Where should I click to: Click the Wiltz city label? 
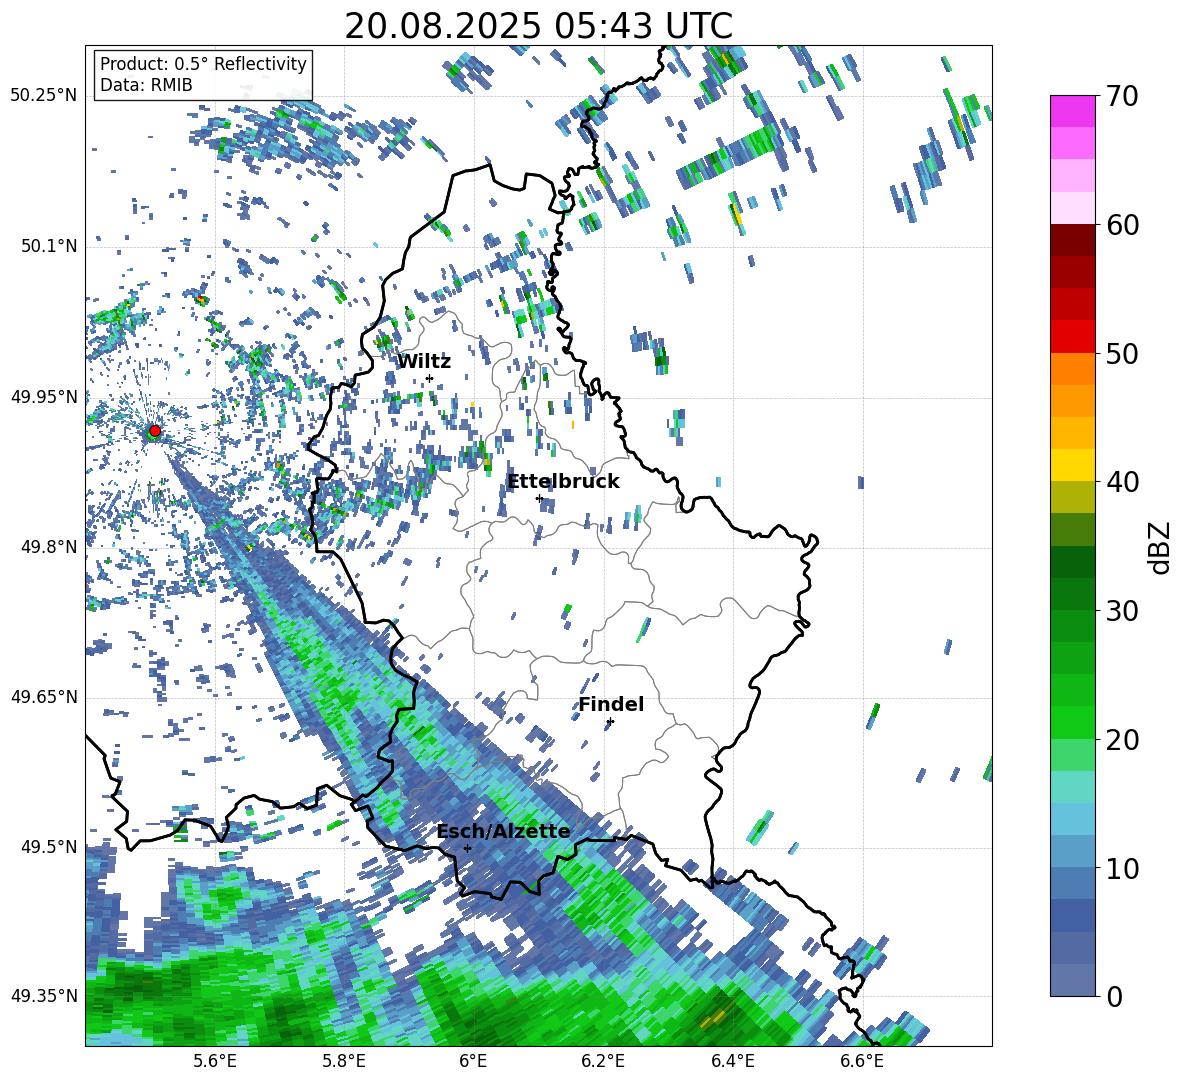tap(424, 362)
